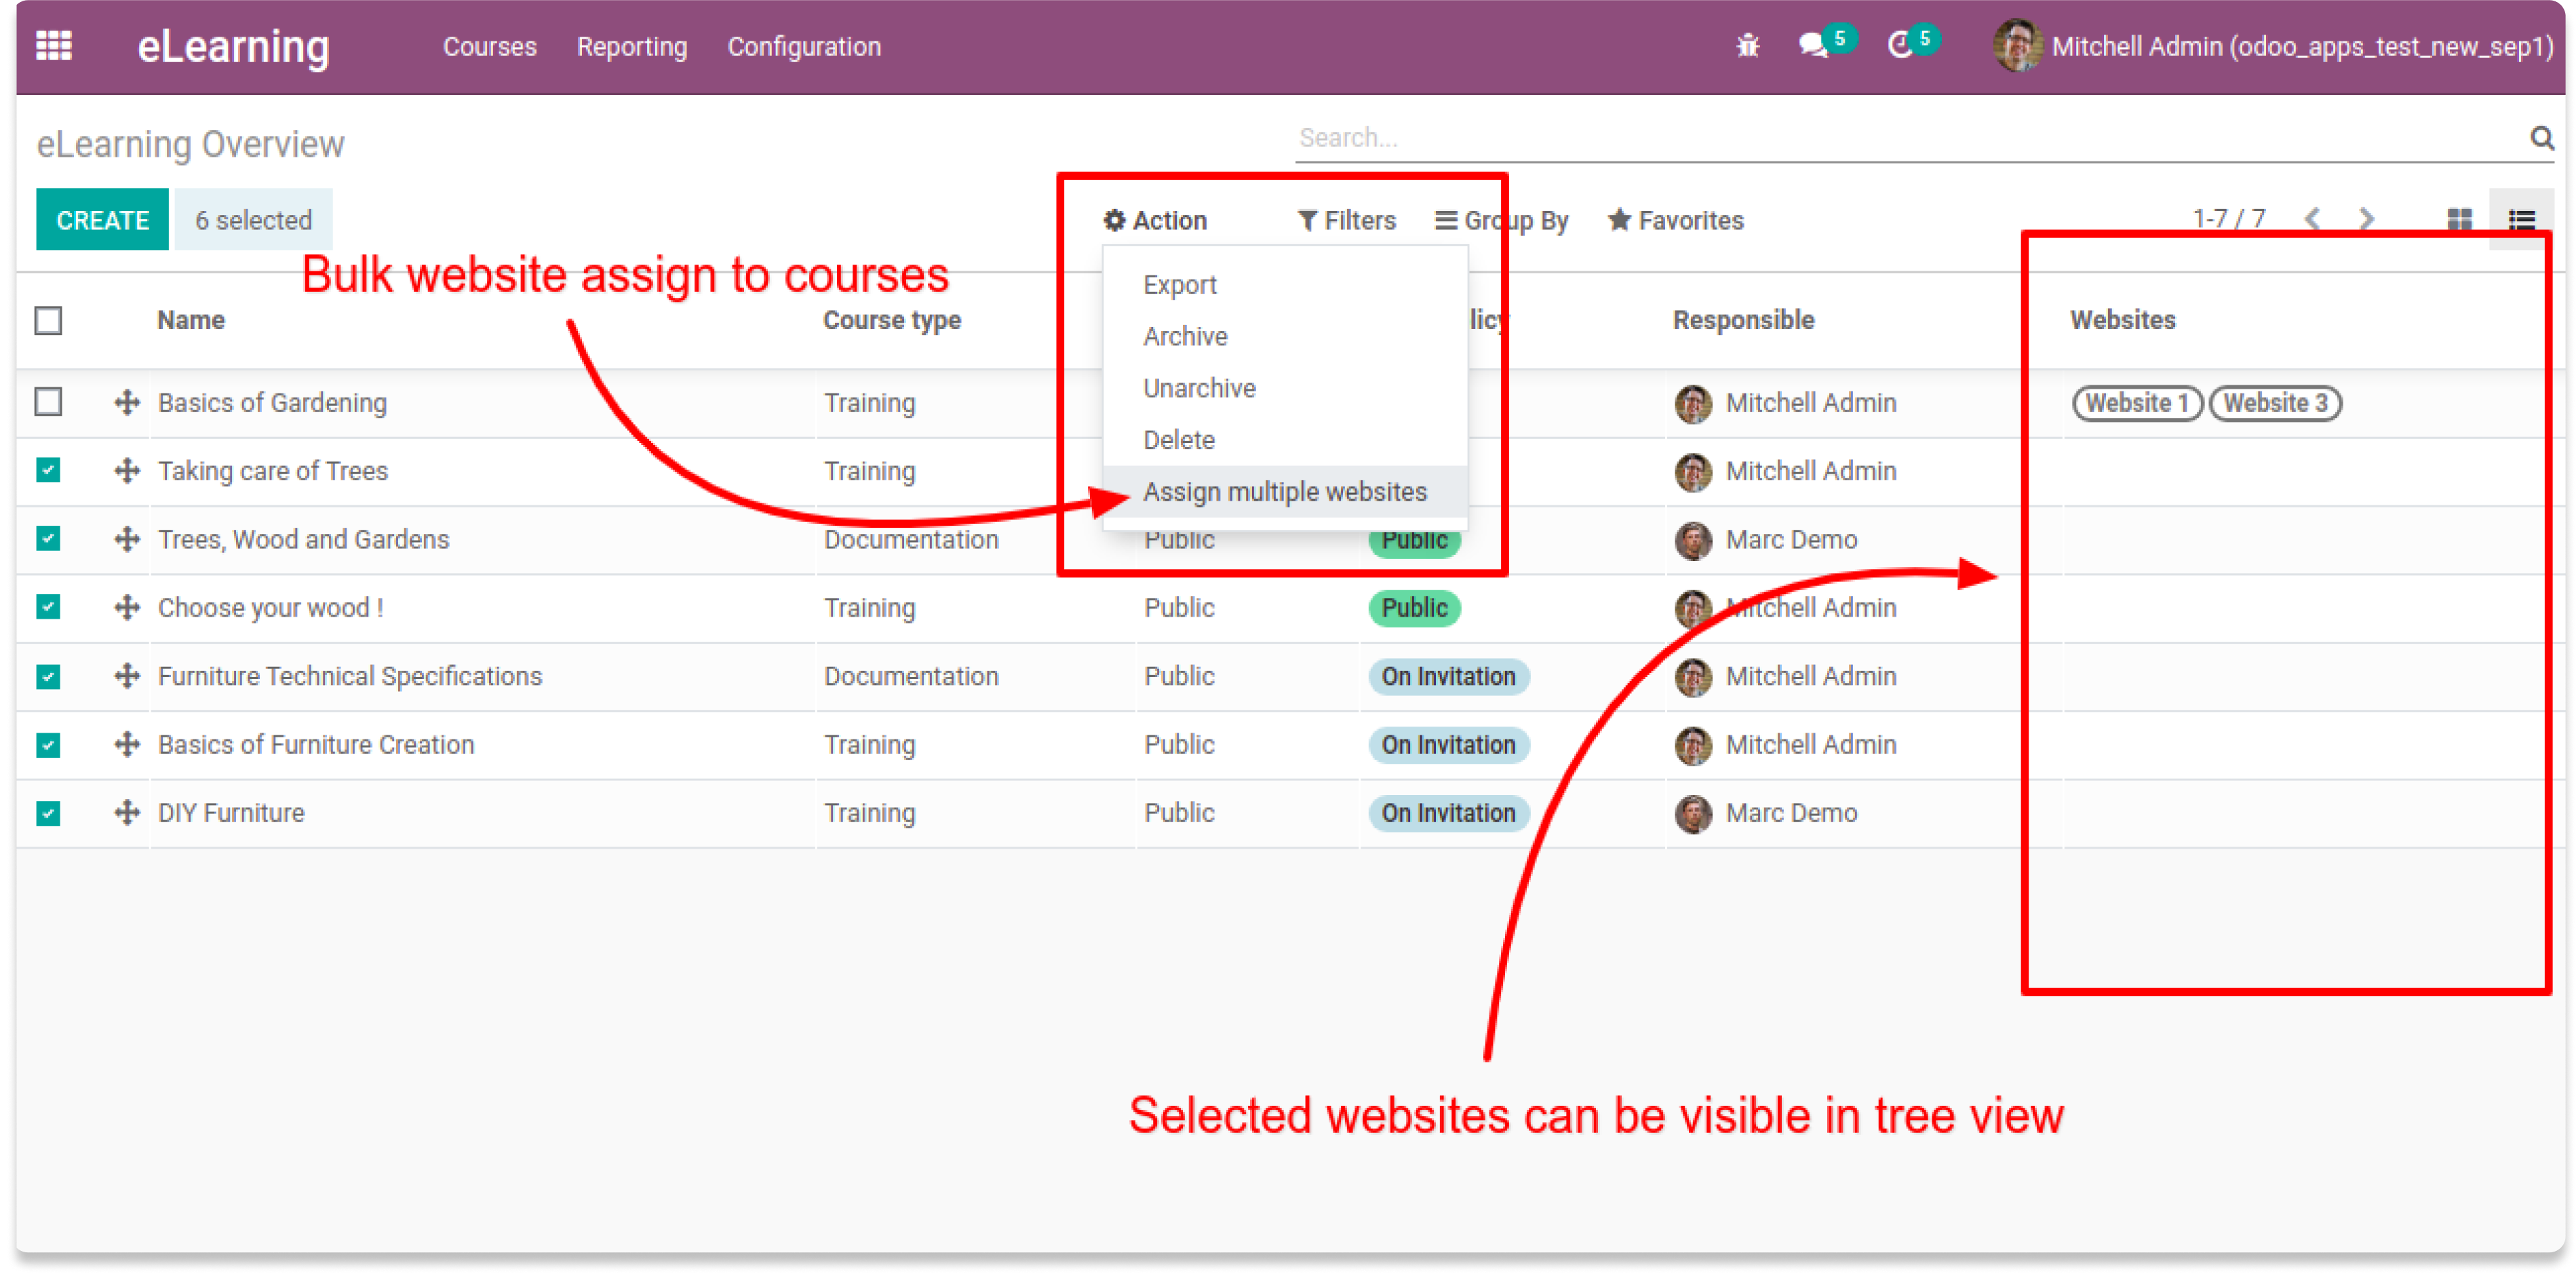Go to next page arrow

[2366, 219]
